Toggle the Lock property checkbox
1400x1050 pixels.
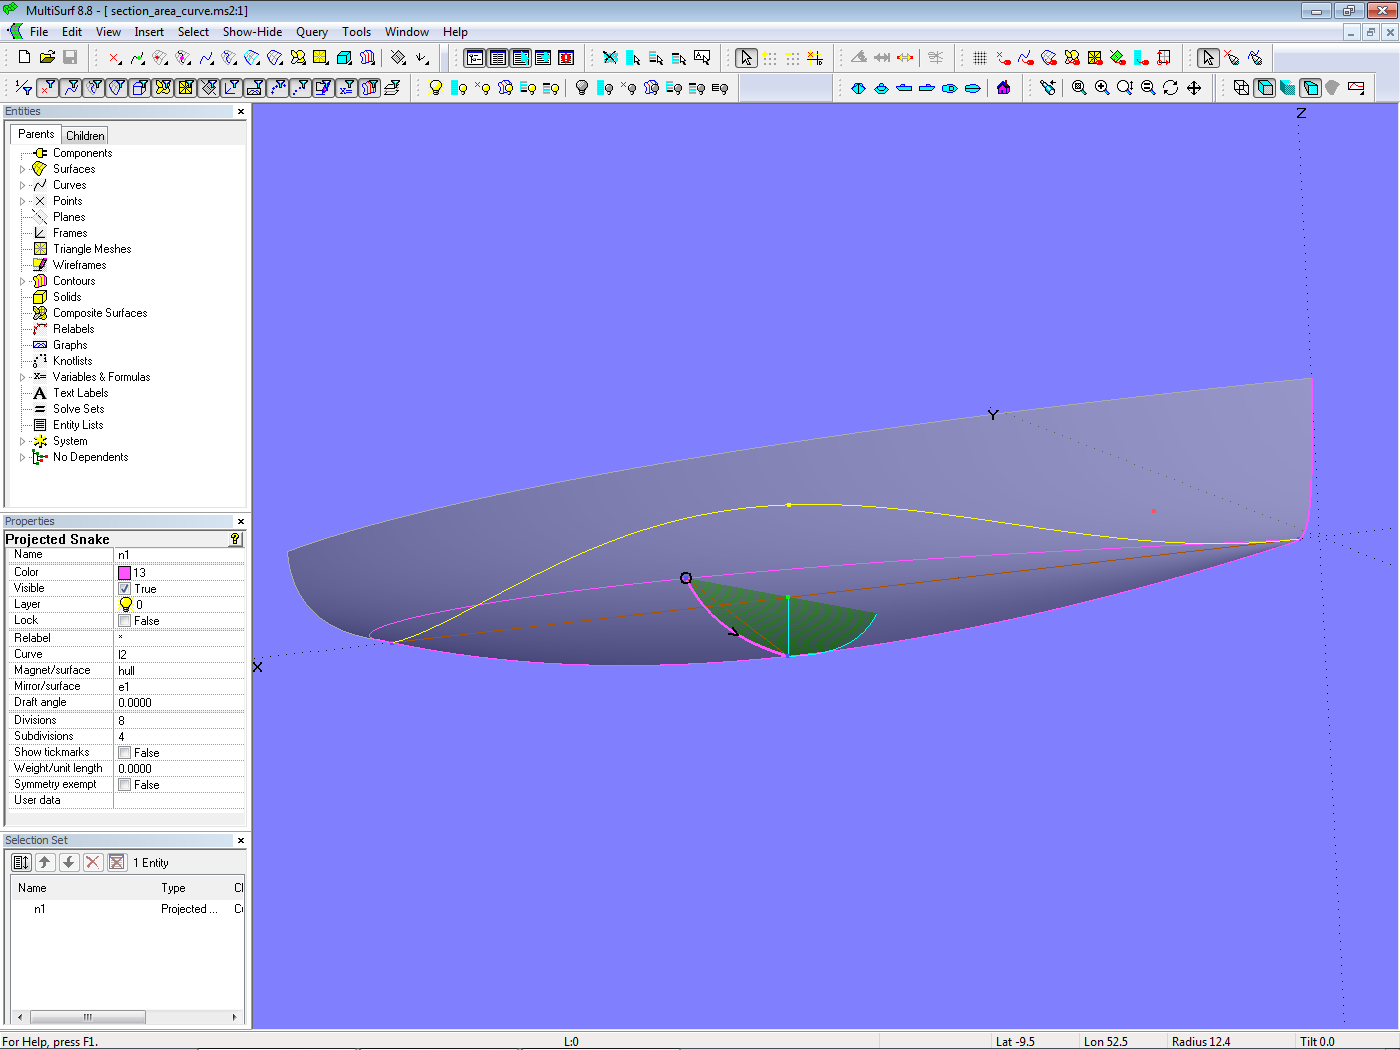125,621
